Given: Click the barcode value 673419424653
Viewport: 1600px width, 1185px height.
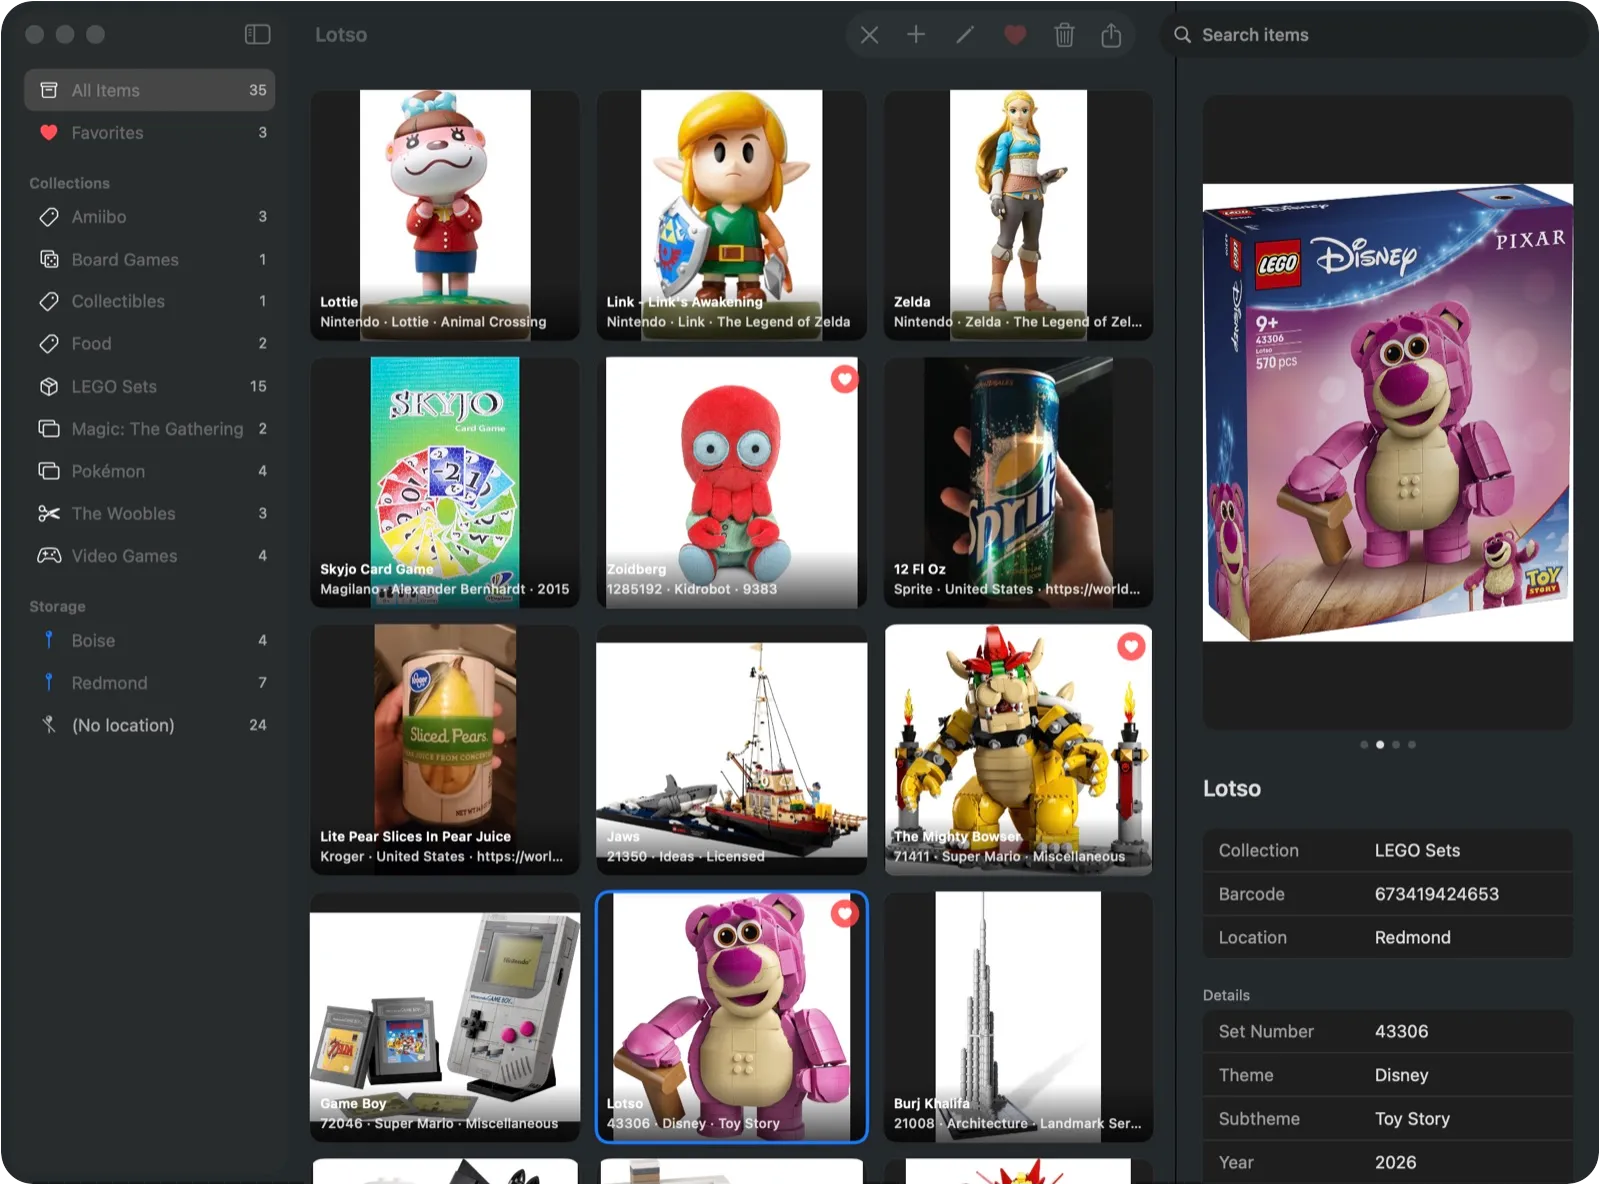Looking at the screenshot, I should click(x=1436, y=894).
